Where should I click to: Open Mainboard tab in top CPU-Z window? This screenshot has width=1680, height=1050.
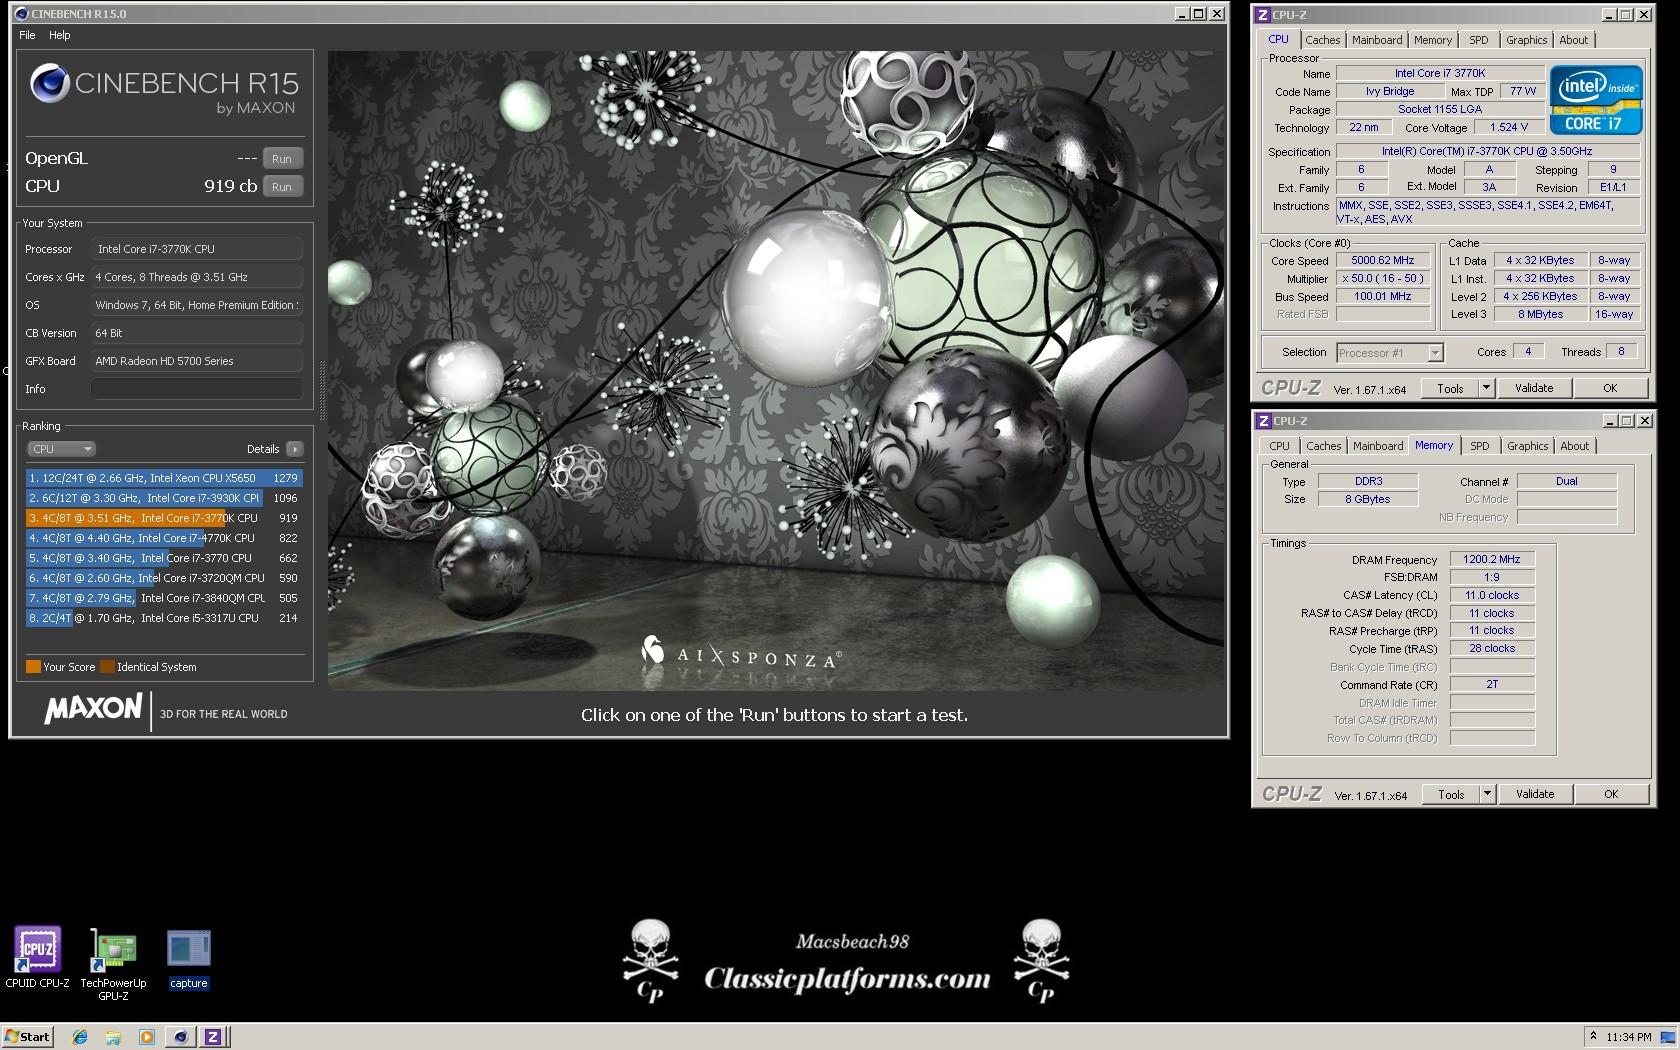point(1377,40)
